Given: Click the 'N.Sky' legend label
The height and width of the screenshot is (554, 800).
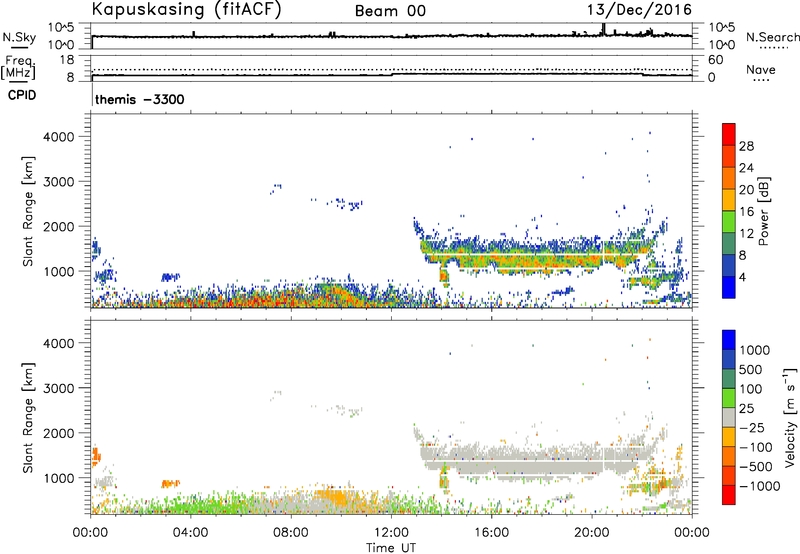Looking at the screenshot, I should pyautogui.click(x=19, y=37).
